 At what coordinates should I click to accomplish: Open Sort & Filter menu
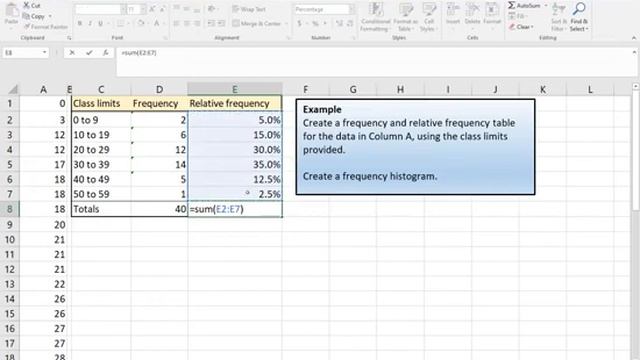pos(558,17)
